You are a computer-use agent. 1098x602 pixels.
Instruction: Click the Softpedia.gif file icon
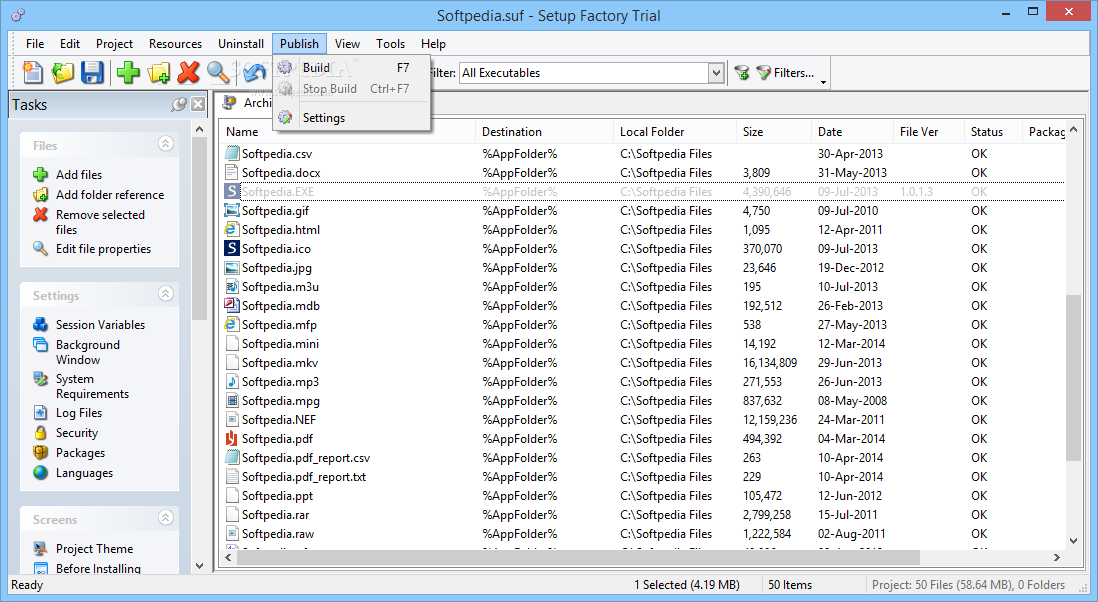click(x=231, y=211)
